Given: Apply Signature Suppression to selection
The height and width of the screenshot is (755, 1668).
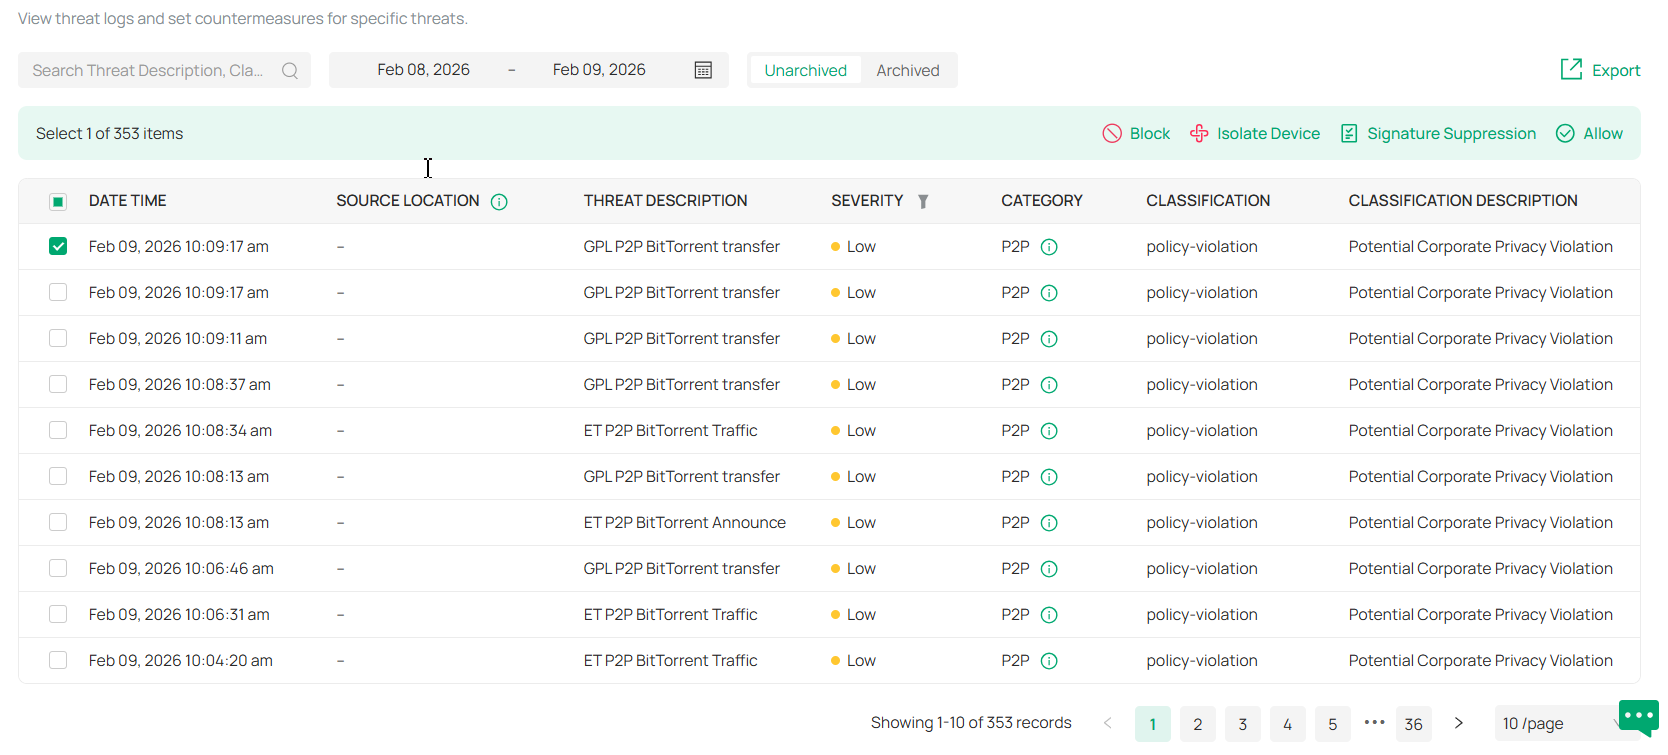Looking at the screenshot, I should [x=1438, y=134].
